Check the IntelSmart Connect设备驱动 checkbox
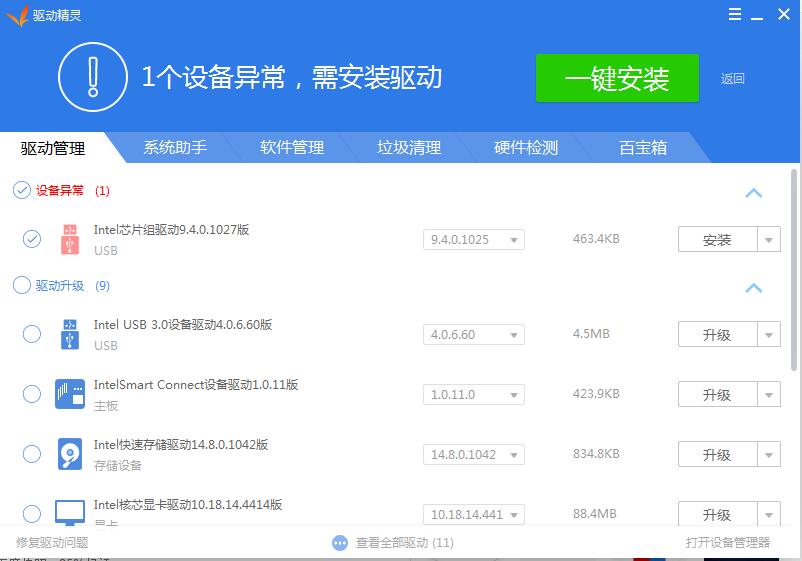 coord(32,394)
